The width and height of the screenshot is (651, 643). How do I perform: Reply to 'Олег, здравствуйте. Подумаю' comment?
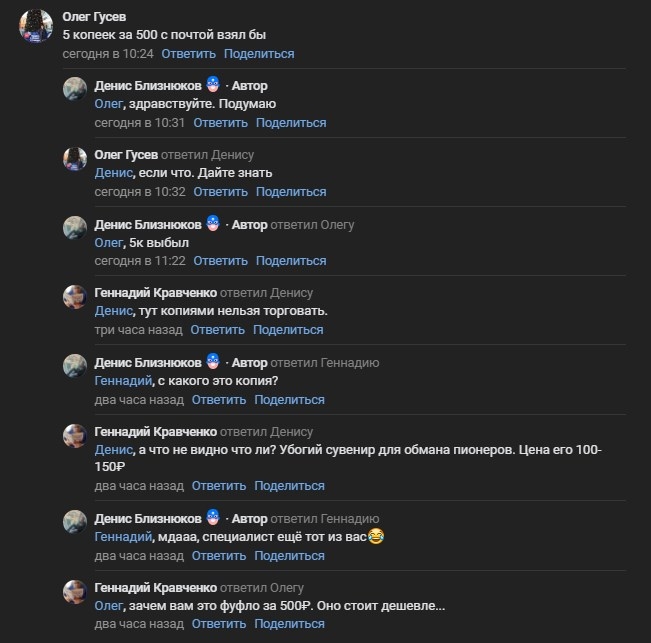[219, 123]
